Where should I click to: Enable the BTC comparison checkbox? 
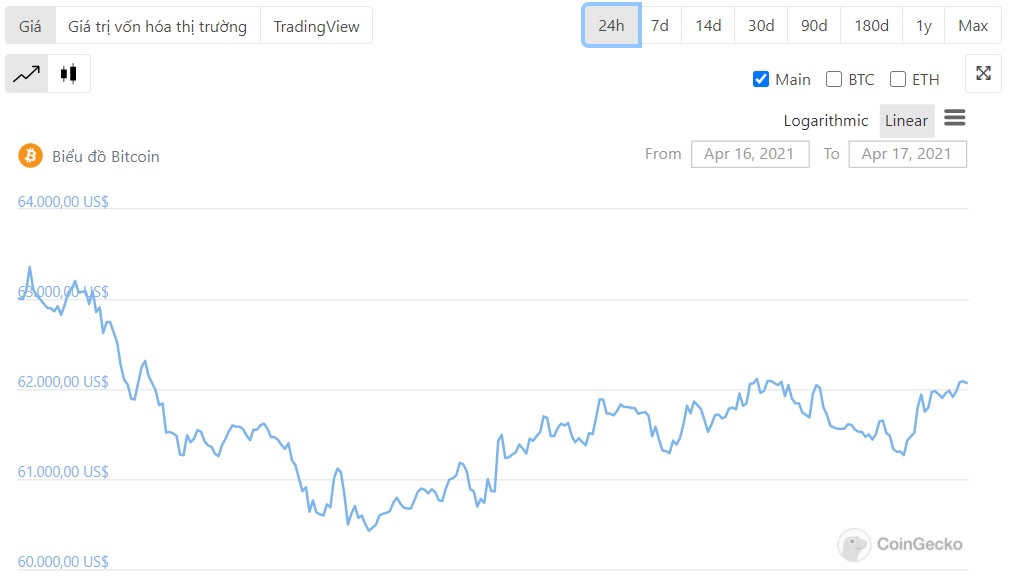coord(833,78)
